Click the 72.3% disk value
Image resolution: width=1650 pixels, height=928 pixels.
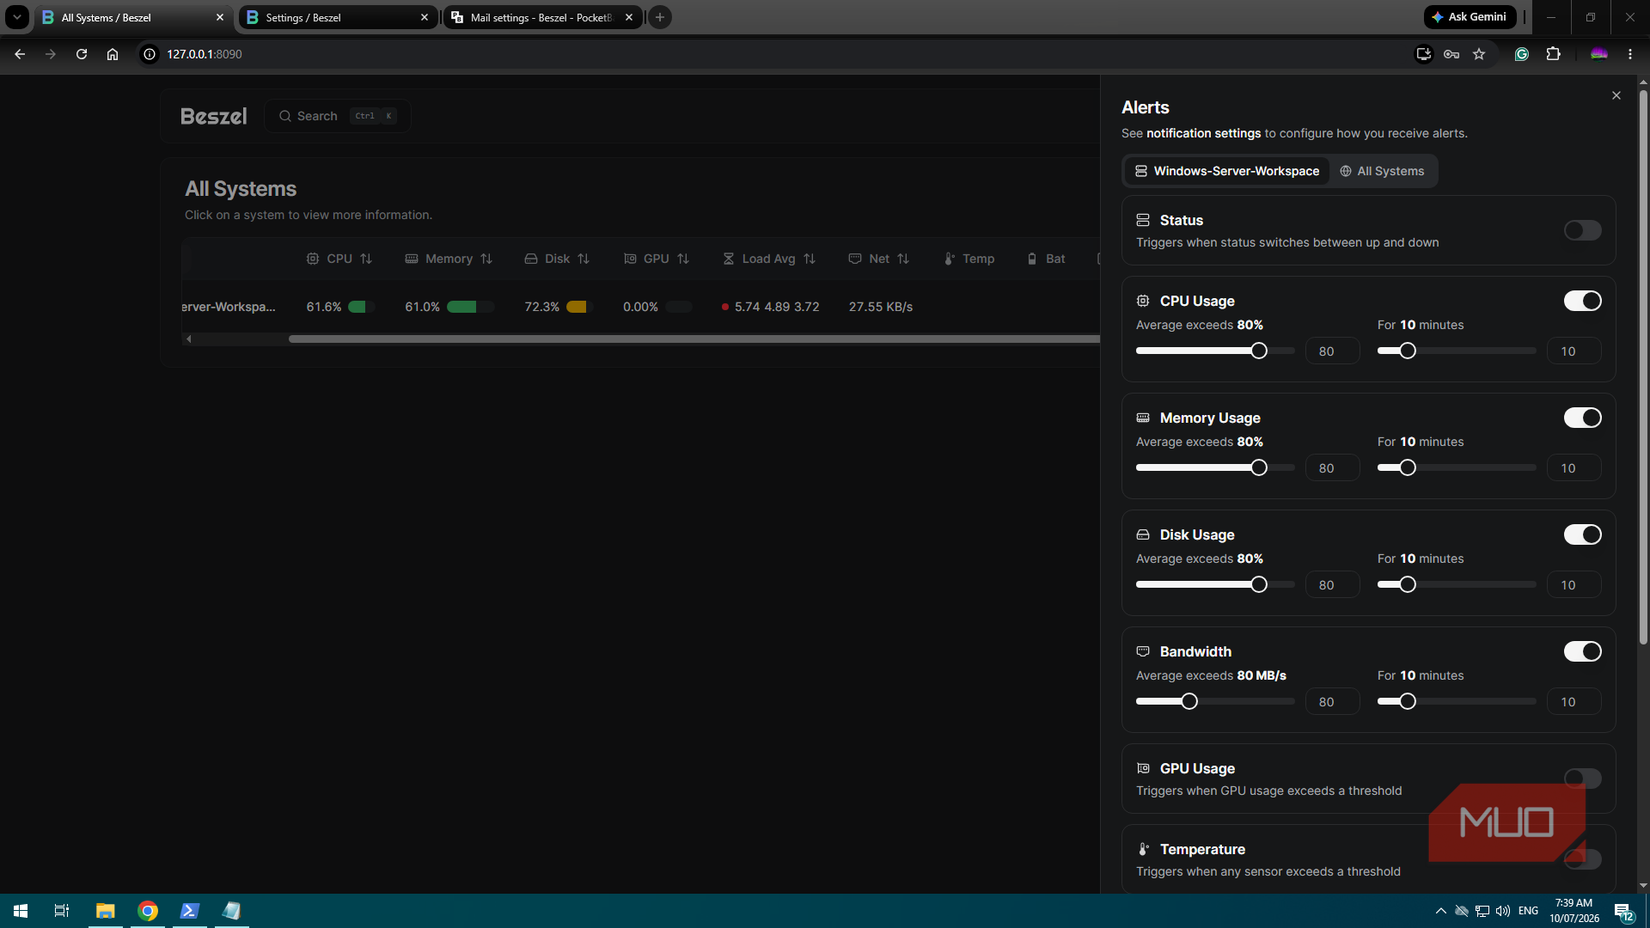[x=542, y=307]
